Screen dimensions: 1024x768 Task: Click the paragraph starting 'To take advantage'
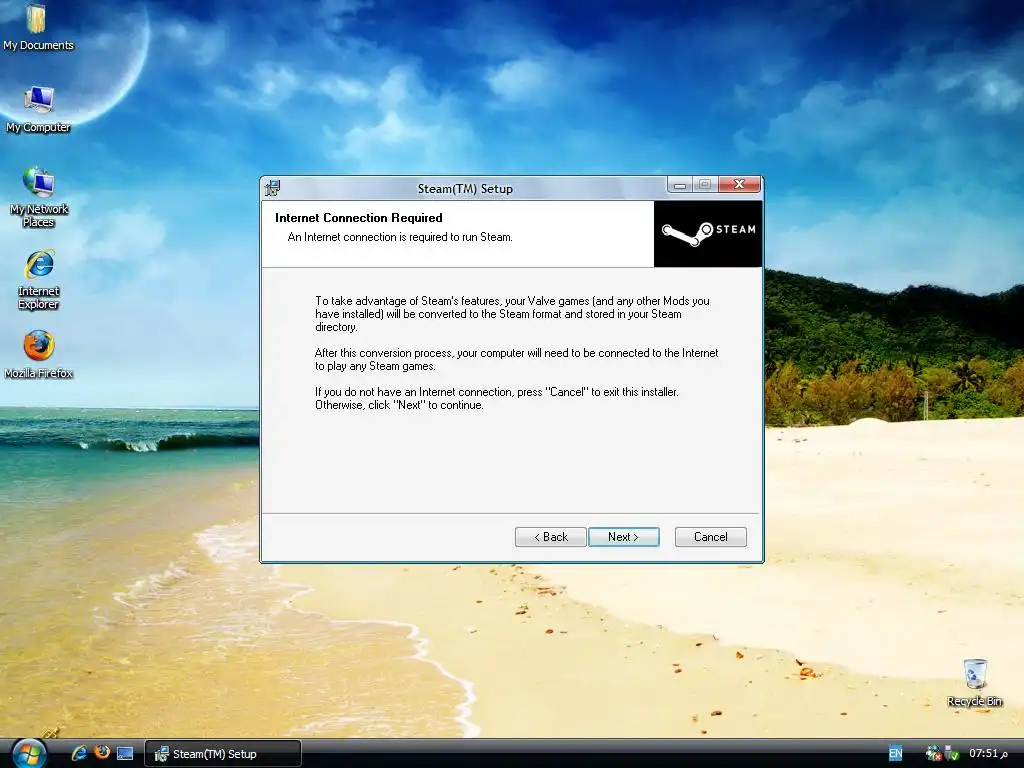pos(512,314)
